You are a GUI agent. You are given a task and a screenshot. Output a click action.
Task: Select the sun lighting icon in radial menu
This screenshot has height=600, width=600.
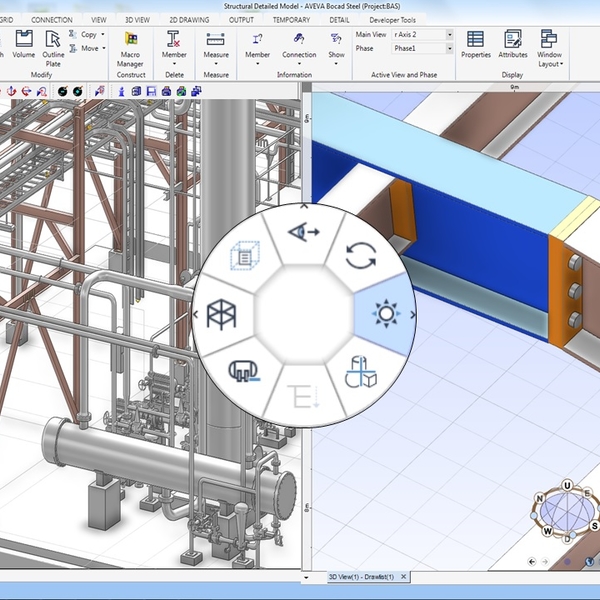[x=386, y=314]
